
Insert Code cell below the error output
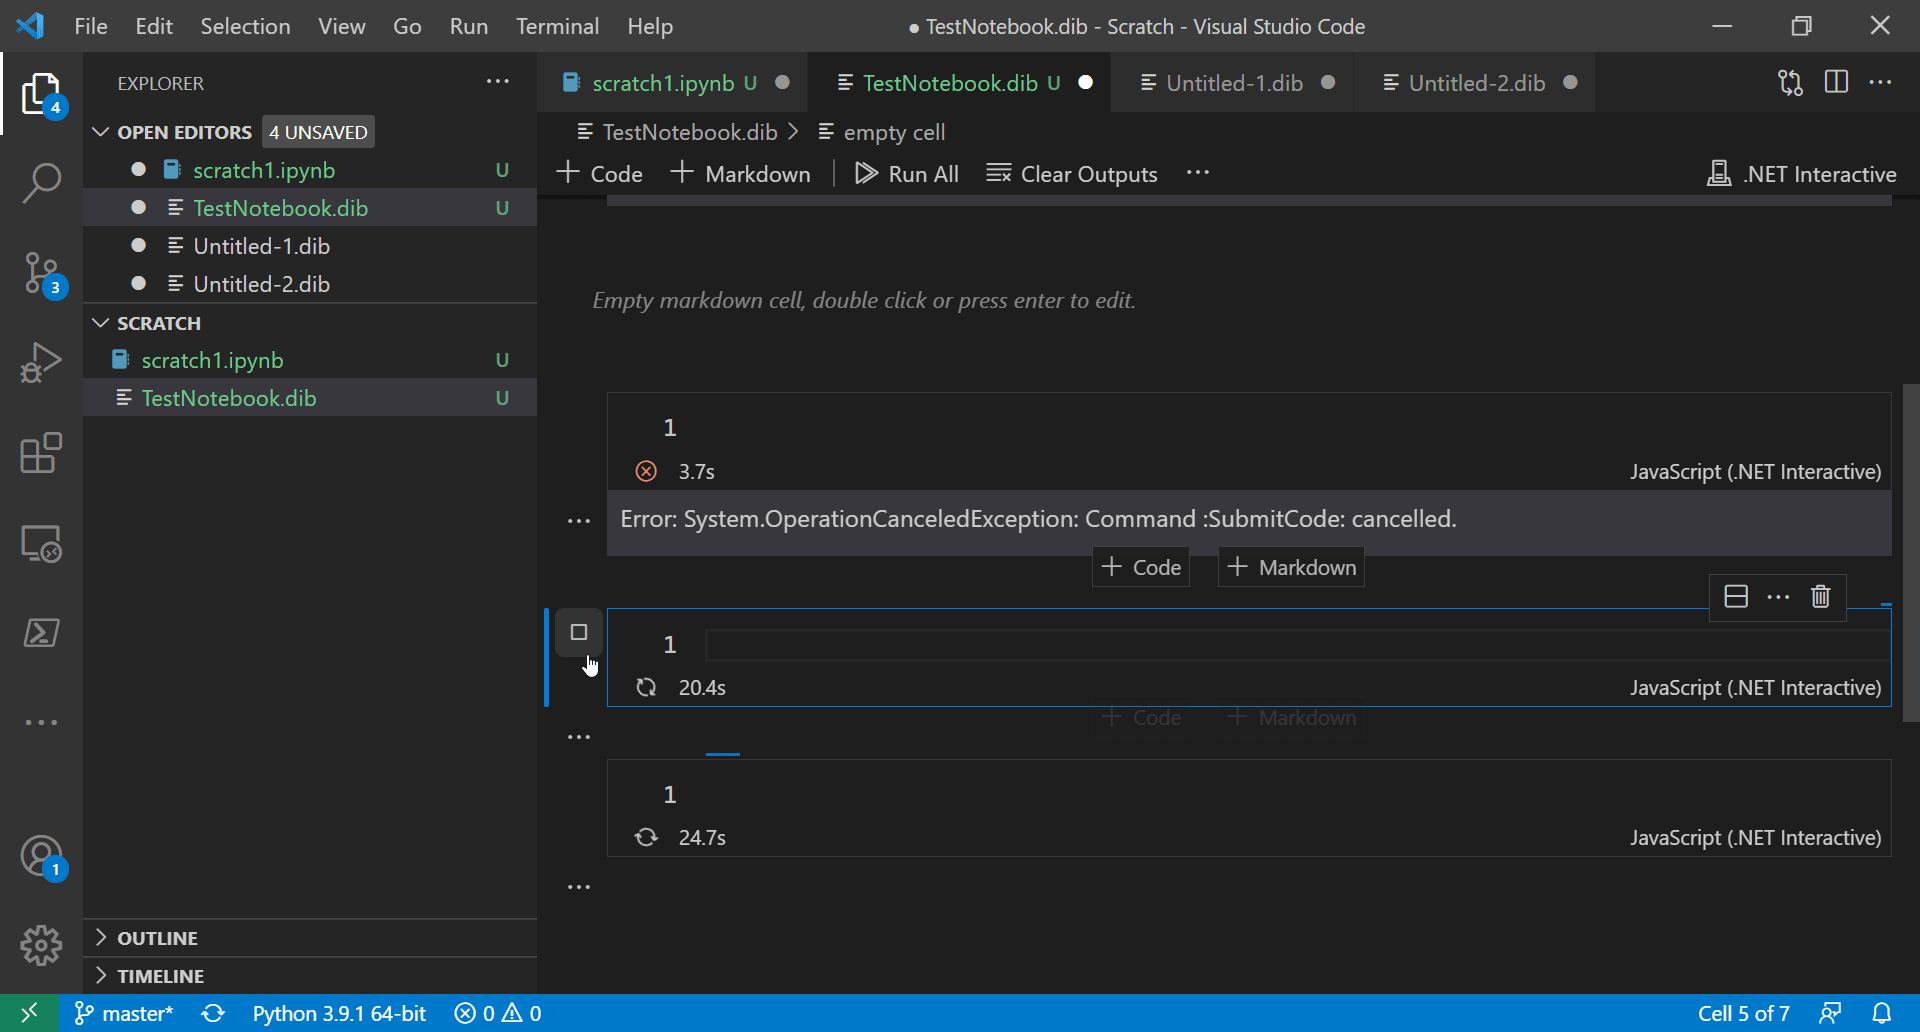[x=1141, y=567]
